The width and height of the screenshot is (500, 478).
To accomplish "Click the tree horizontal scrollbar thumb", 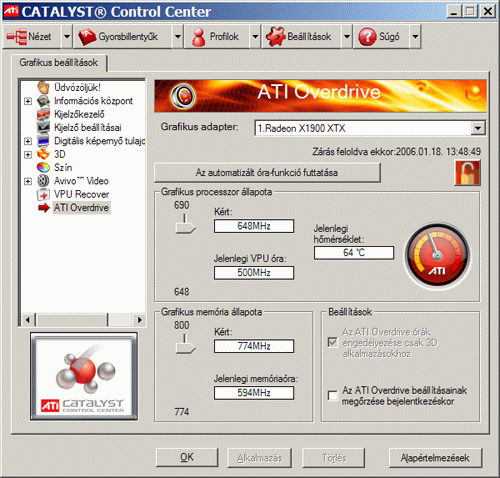I will coord(72,320).
